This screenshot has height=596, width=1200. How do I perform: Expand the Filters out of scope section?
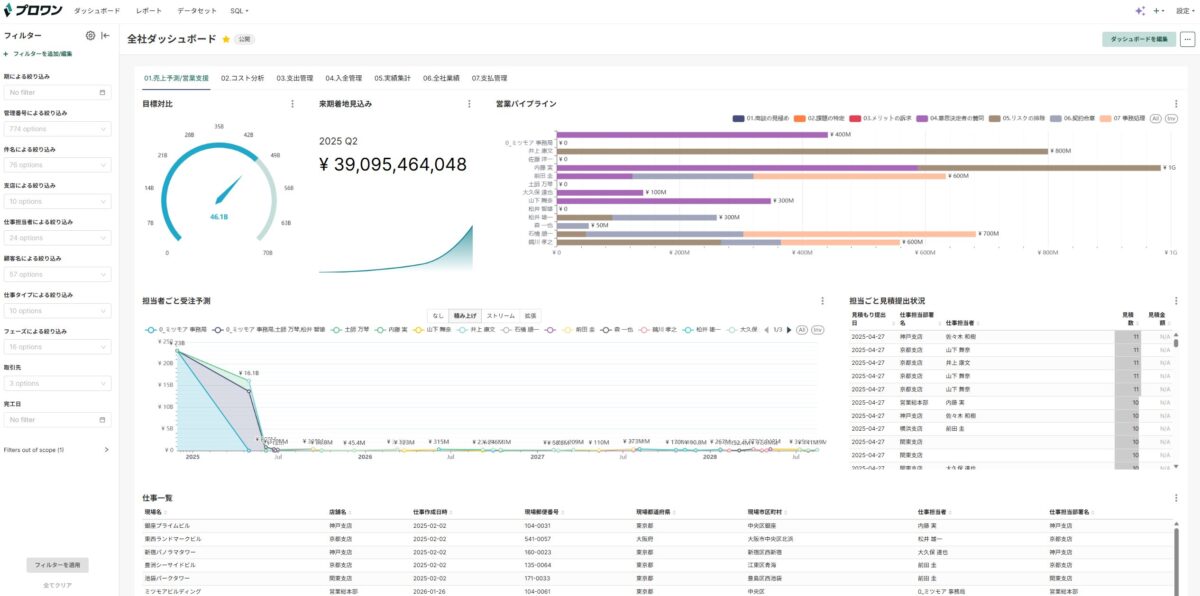[x=106, y=450]
